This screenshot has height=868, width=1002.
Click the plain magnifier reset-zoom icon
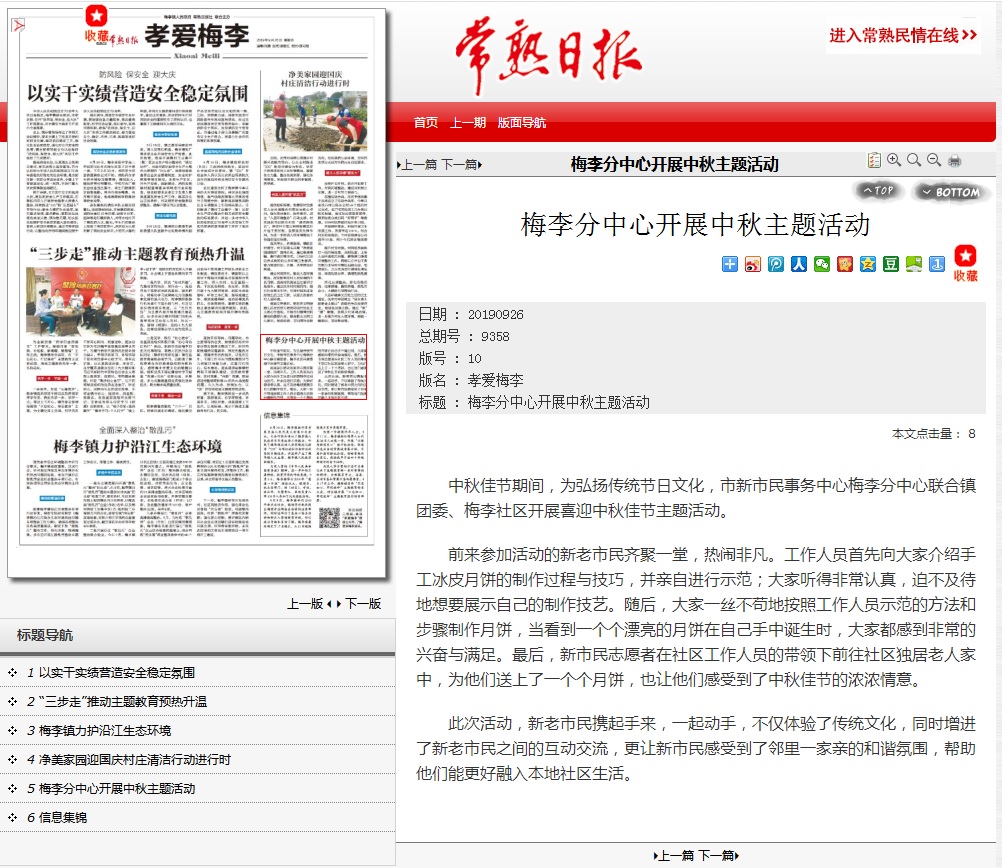[x=914, y=160]
